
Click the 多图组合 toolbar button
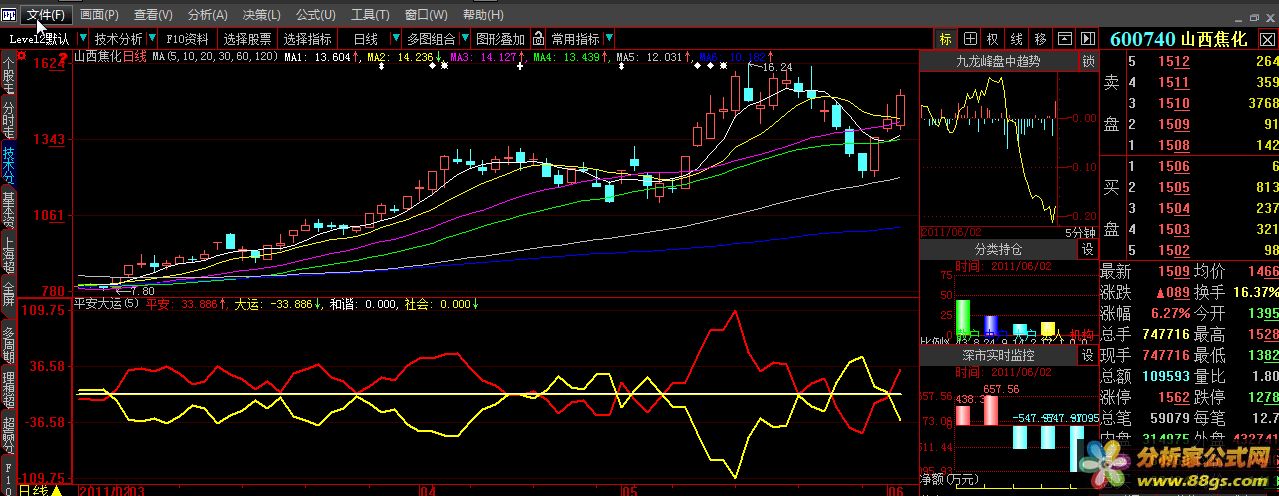(x=431, y=39)
